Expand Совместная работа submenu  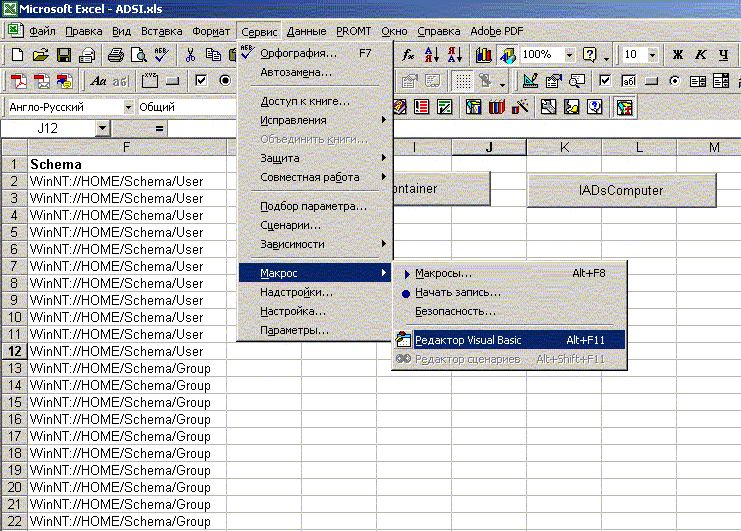point(315,177)
